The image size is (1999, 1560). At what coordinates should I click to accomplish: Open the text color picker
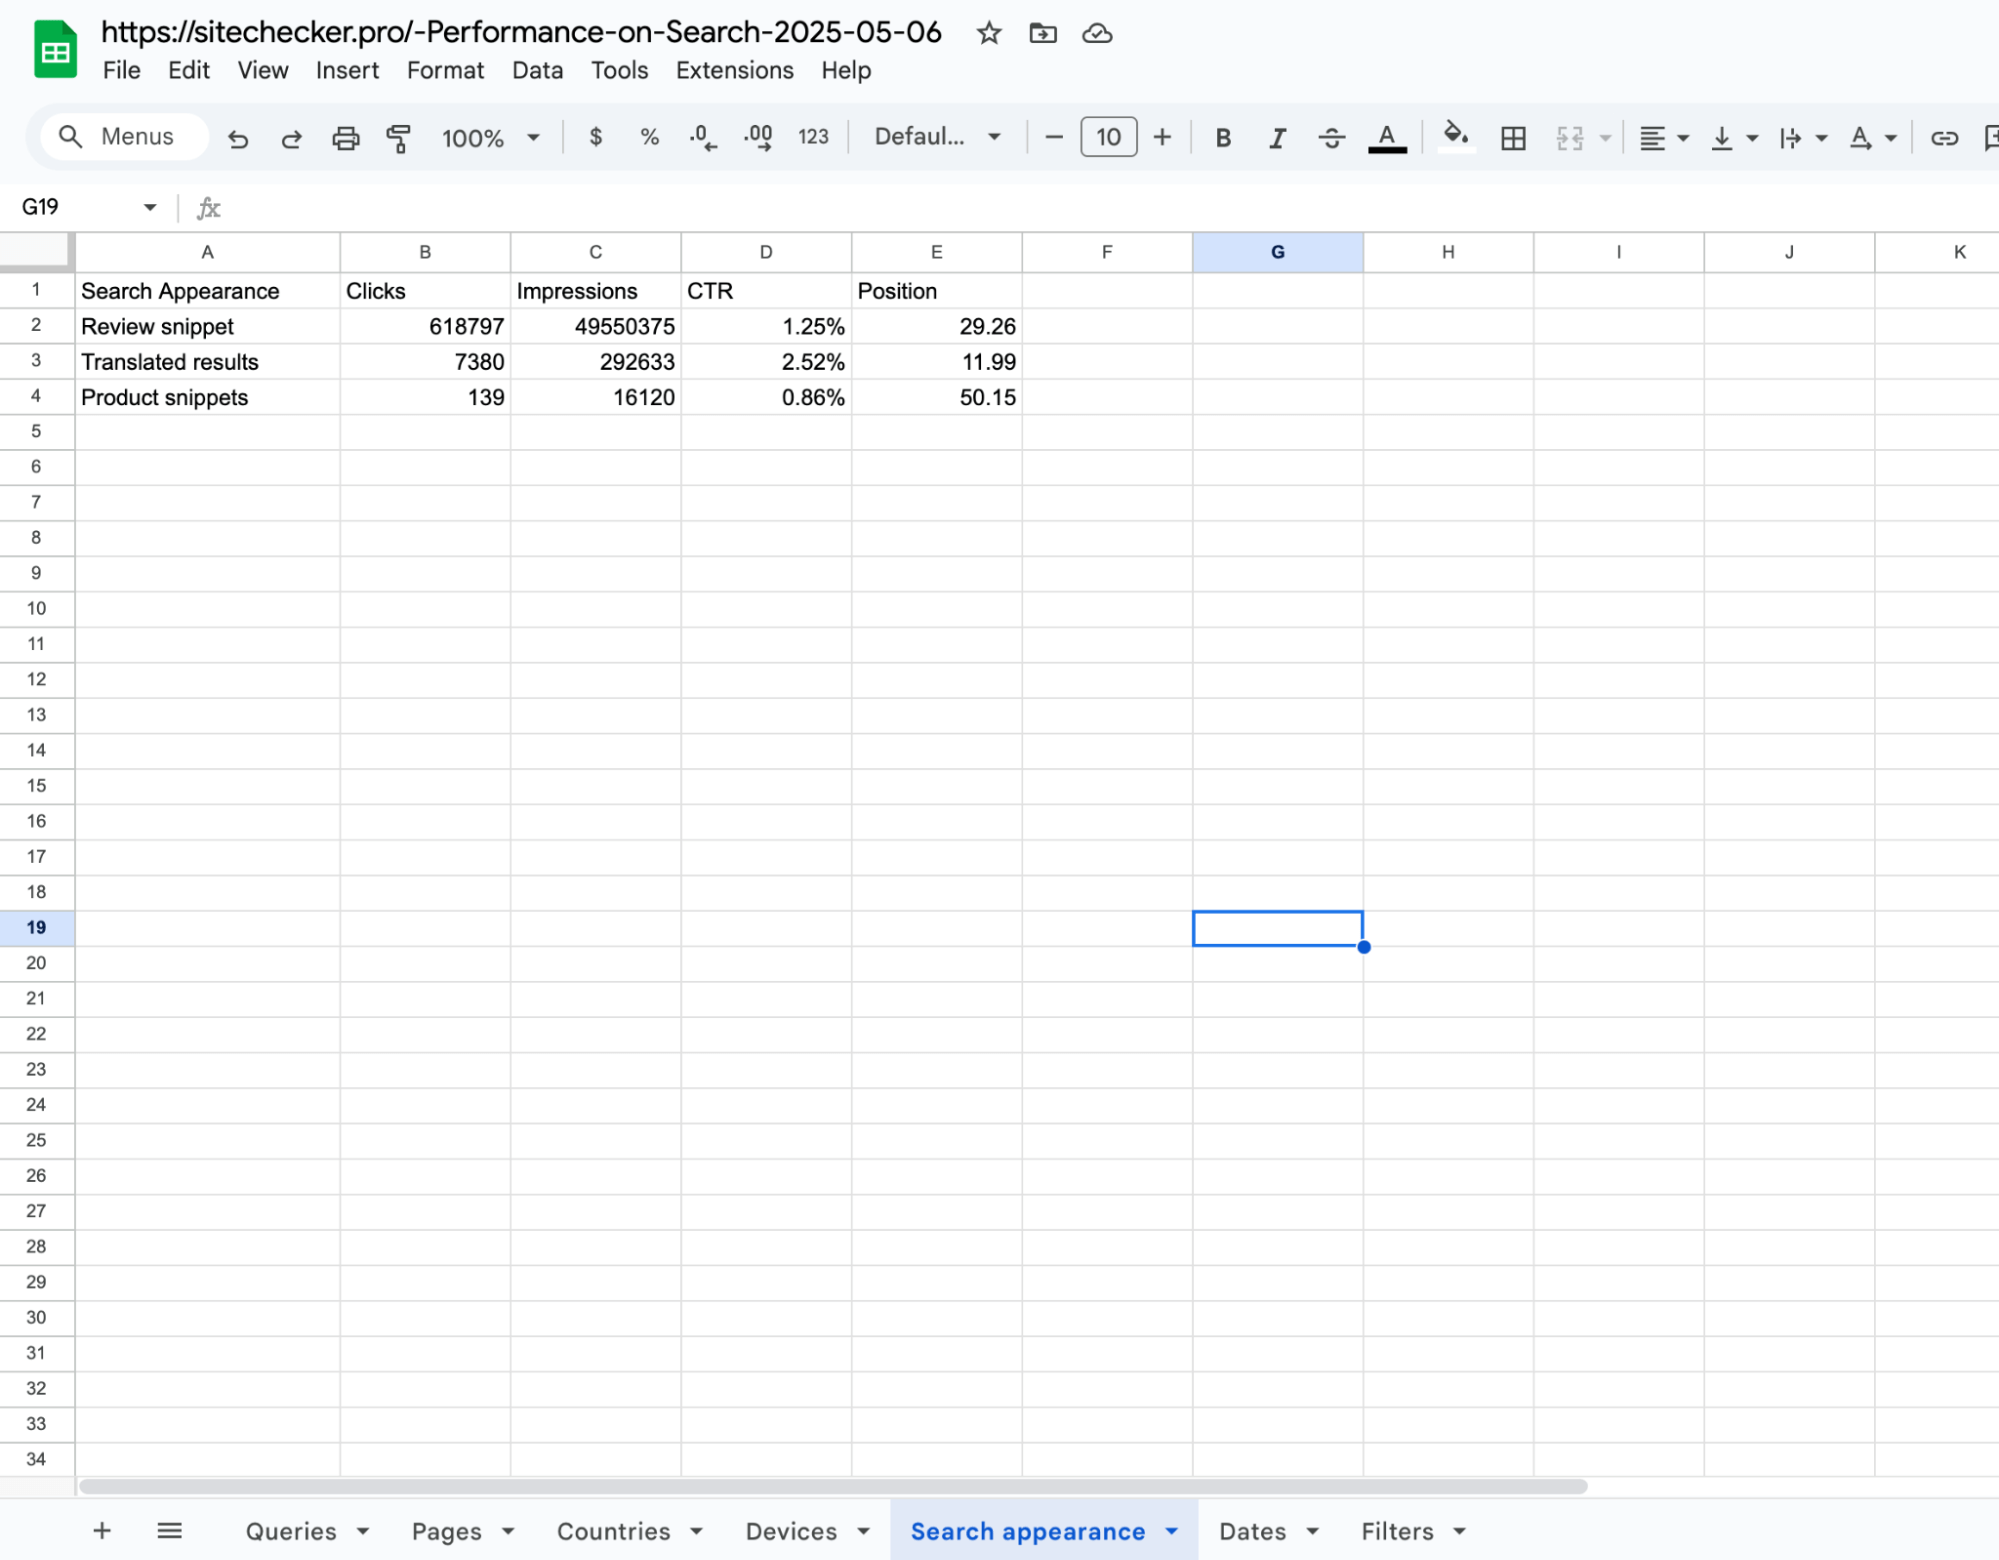[1387, 138]
